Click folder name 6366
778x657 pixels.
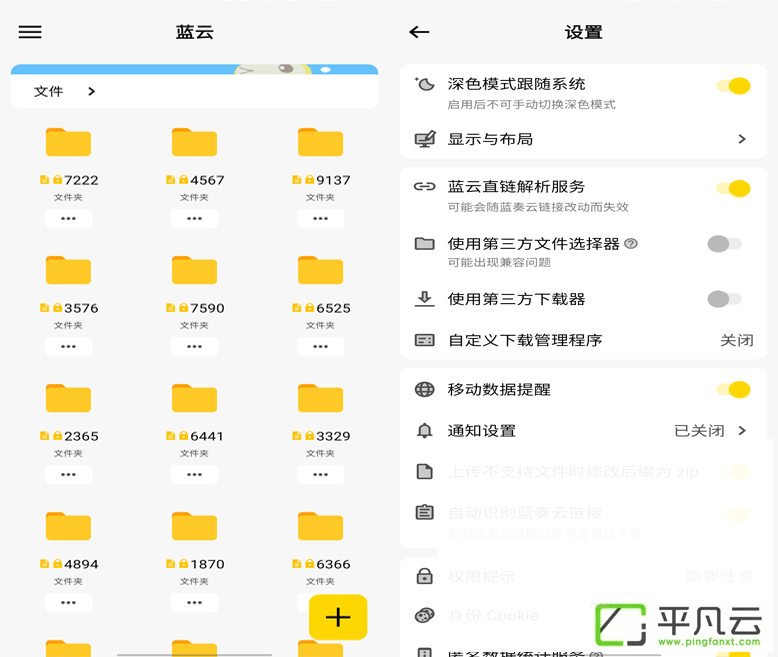pyautogui.click(x=333, y=564)
